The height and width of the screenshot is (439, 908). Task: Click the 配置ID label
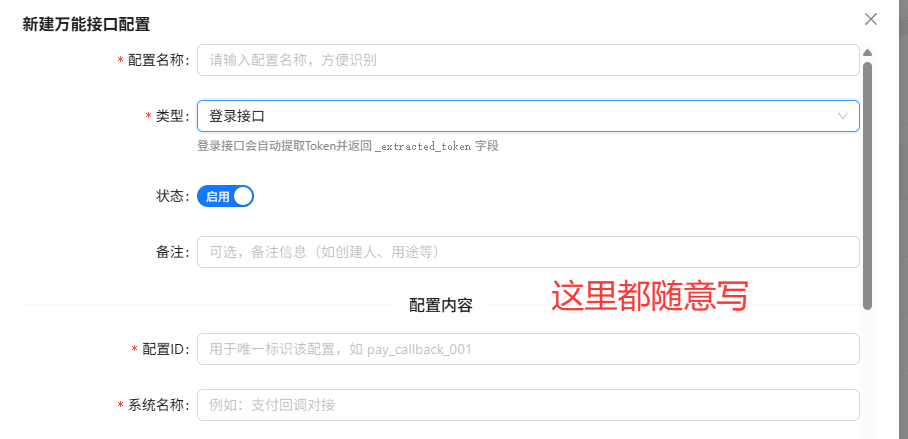pyautogui.click(x=165, y=349)
